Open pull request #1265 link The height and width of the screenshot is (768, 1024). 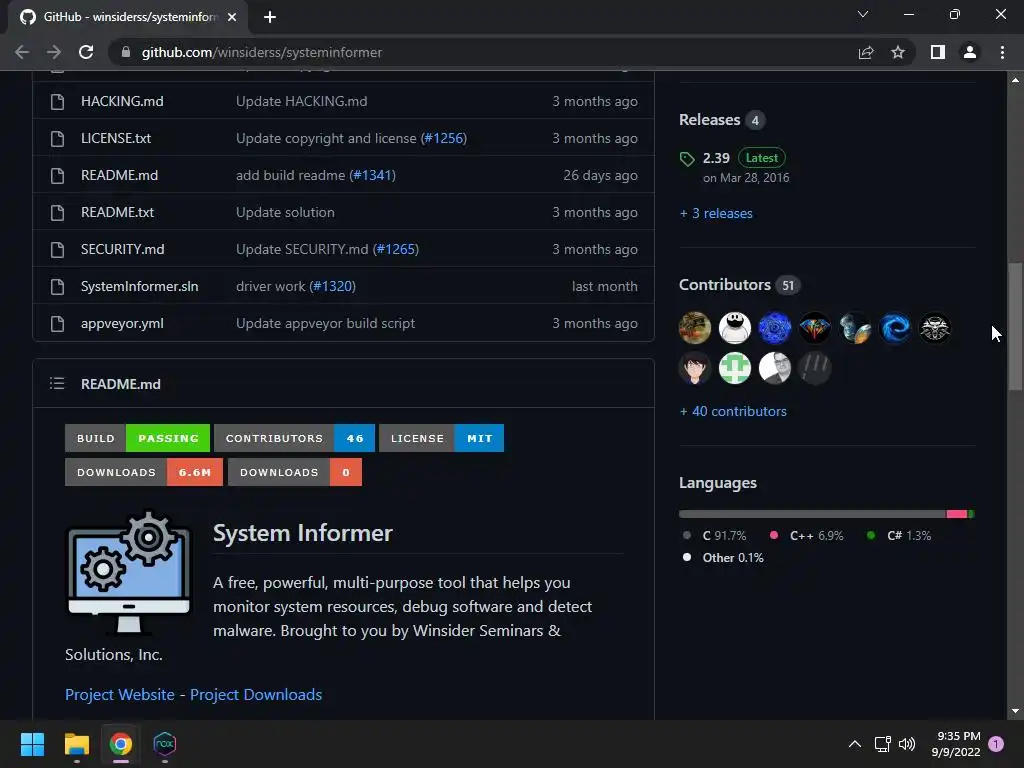(x=396, y=249)
